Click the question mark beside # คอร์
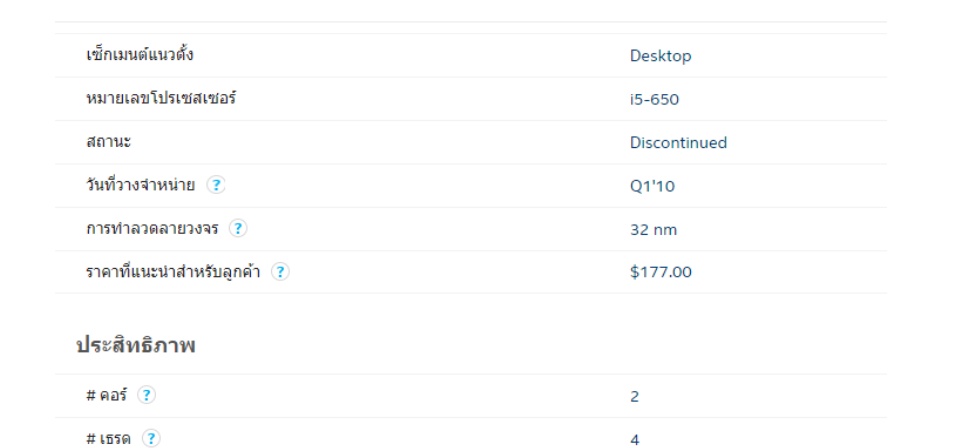Screen dimensions: 960x448 coord(146,395)
